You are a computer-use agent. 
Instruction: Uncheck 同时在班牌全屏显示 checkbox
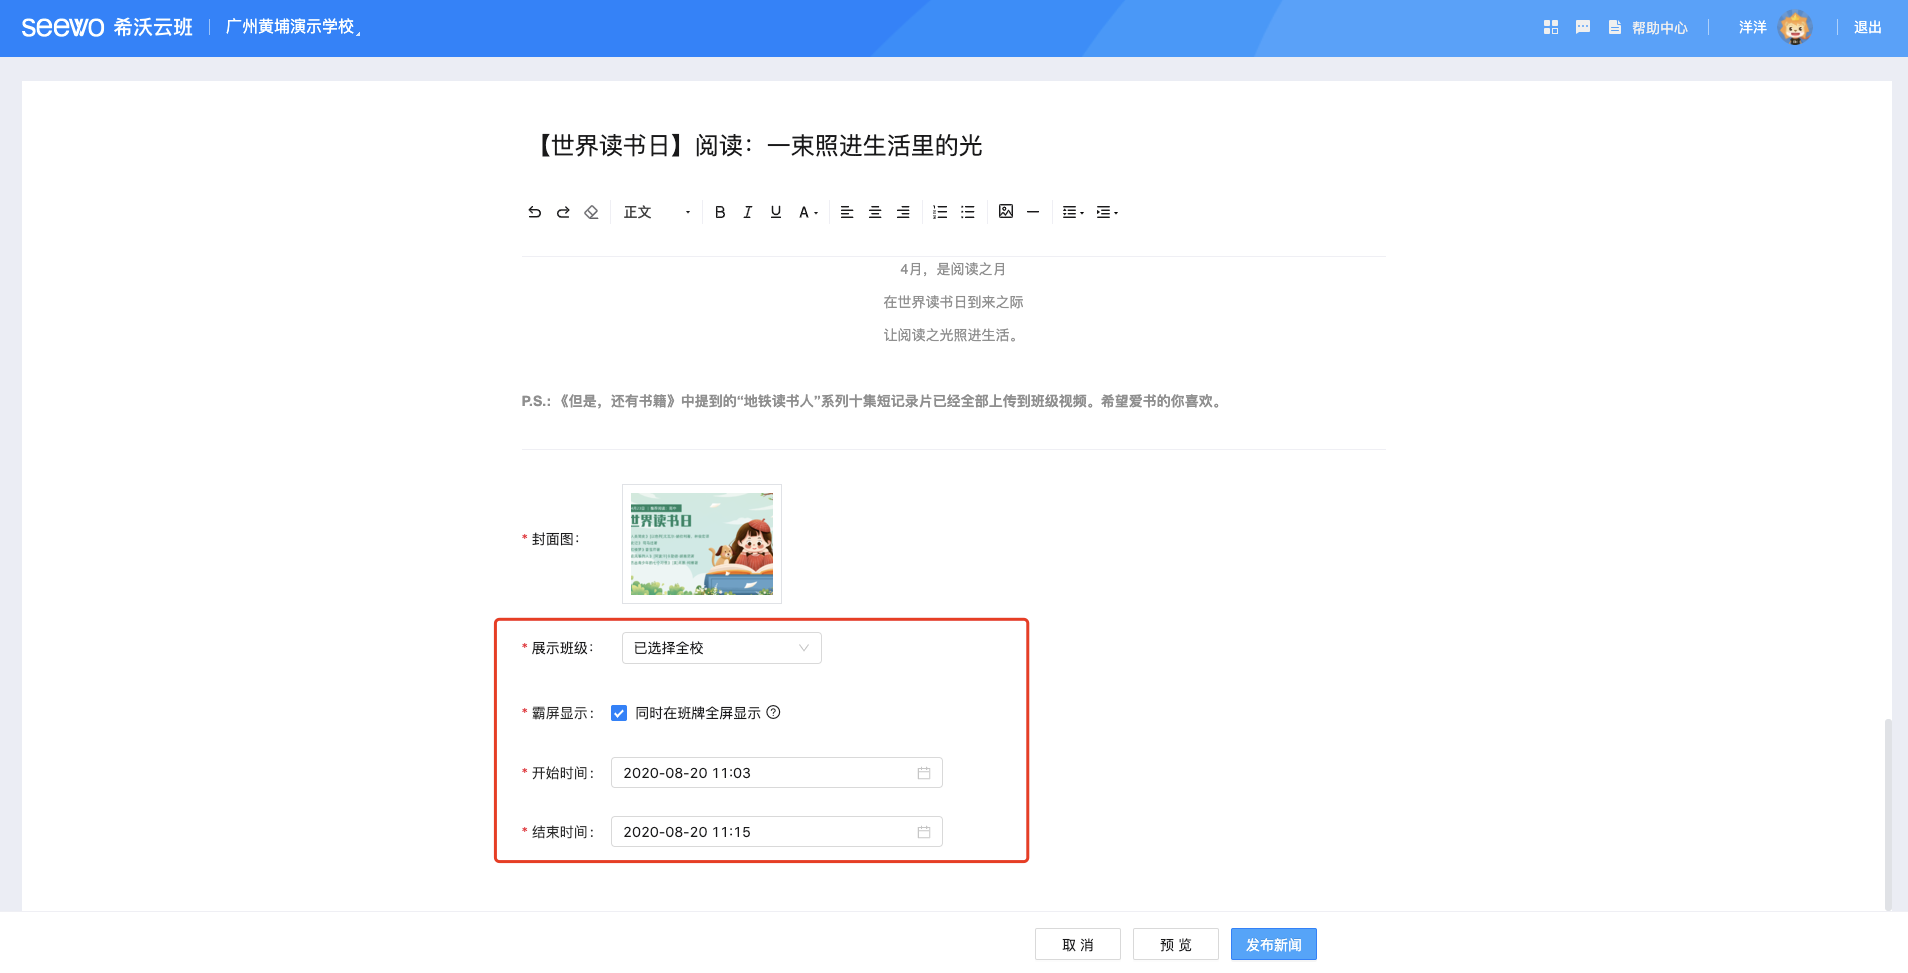(619, 713)
